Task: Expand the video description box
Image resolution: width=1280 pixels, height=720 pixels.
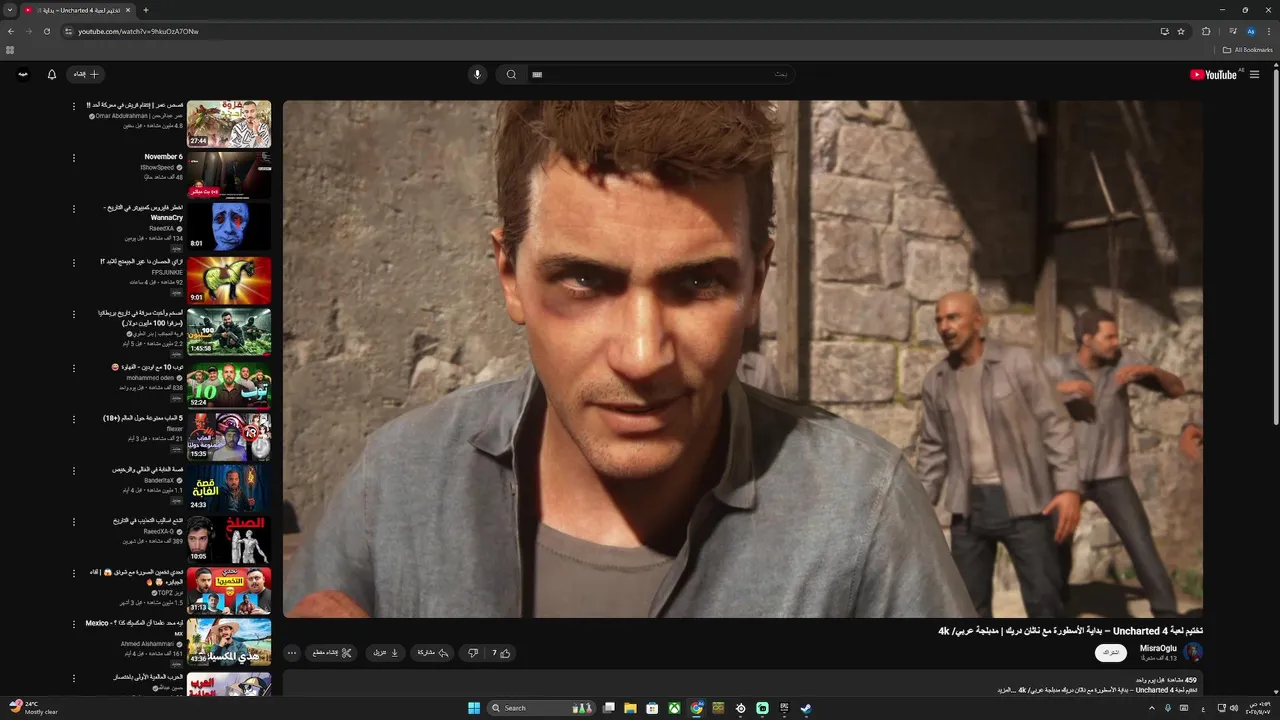Action: 742,684
